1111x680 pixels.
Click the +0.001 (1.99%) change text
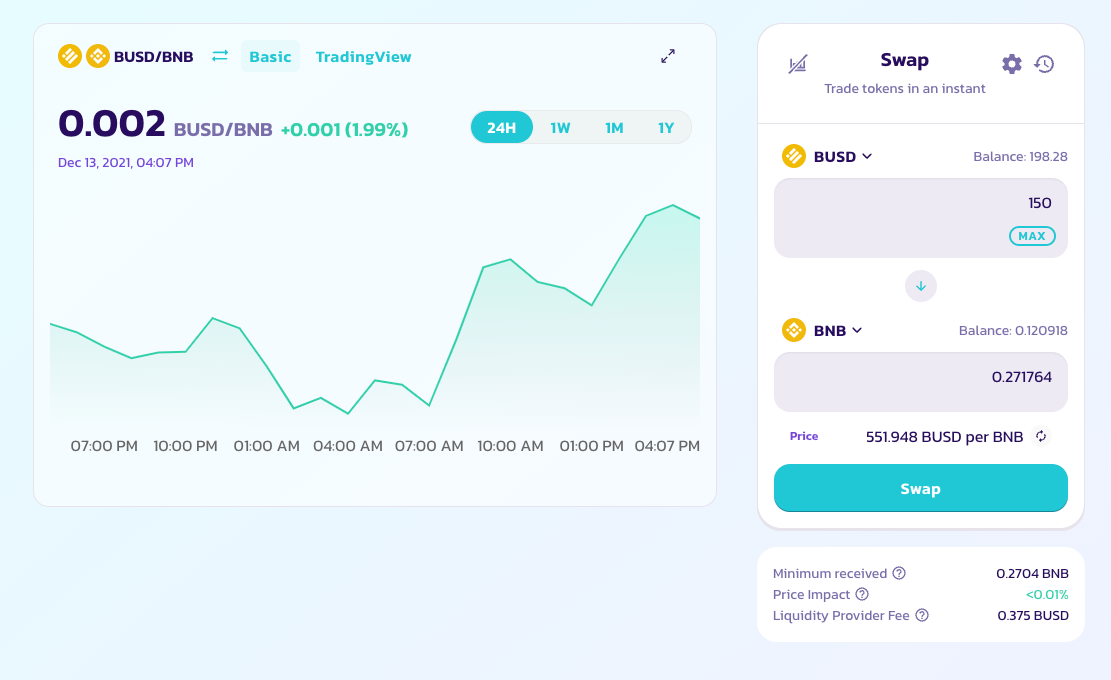(x=344, y=130)
